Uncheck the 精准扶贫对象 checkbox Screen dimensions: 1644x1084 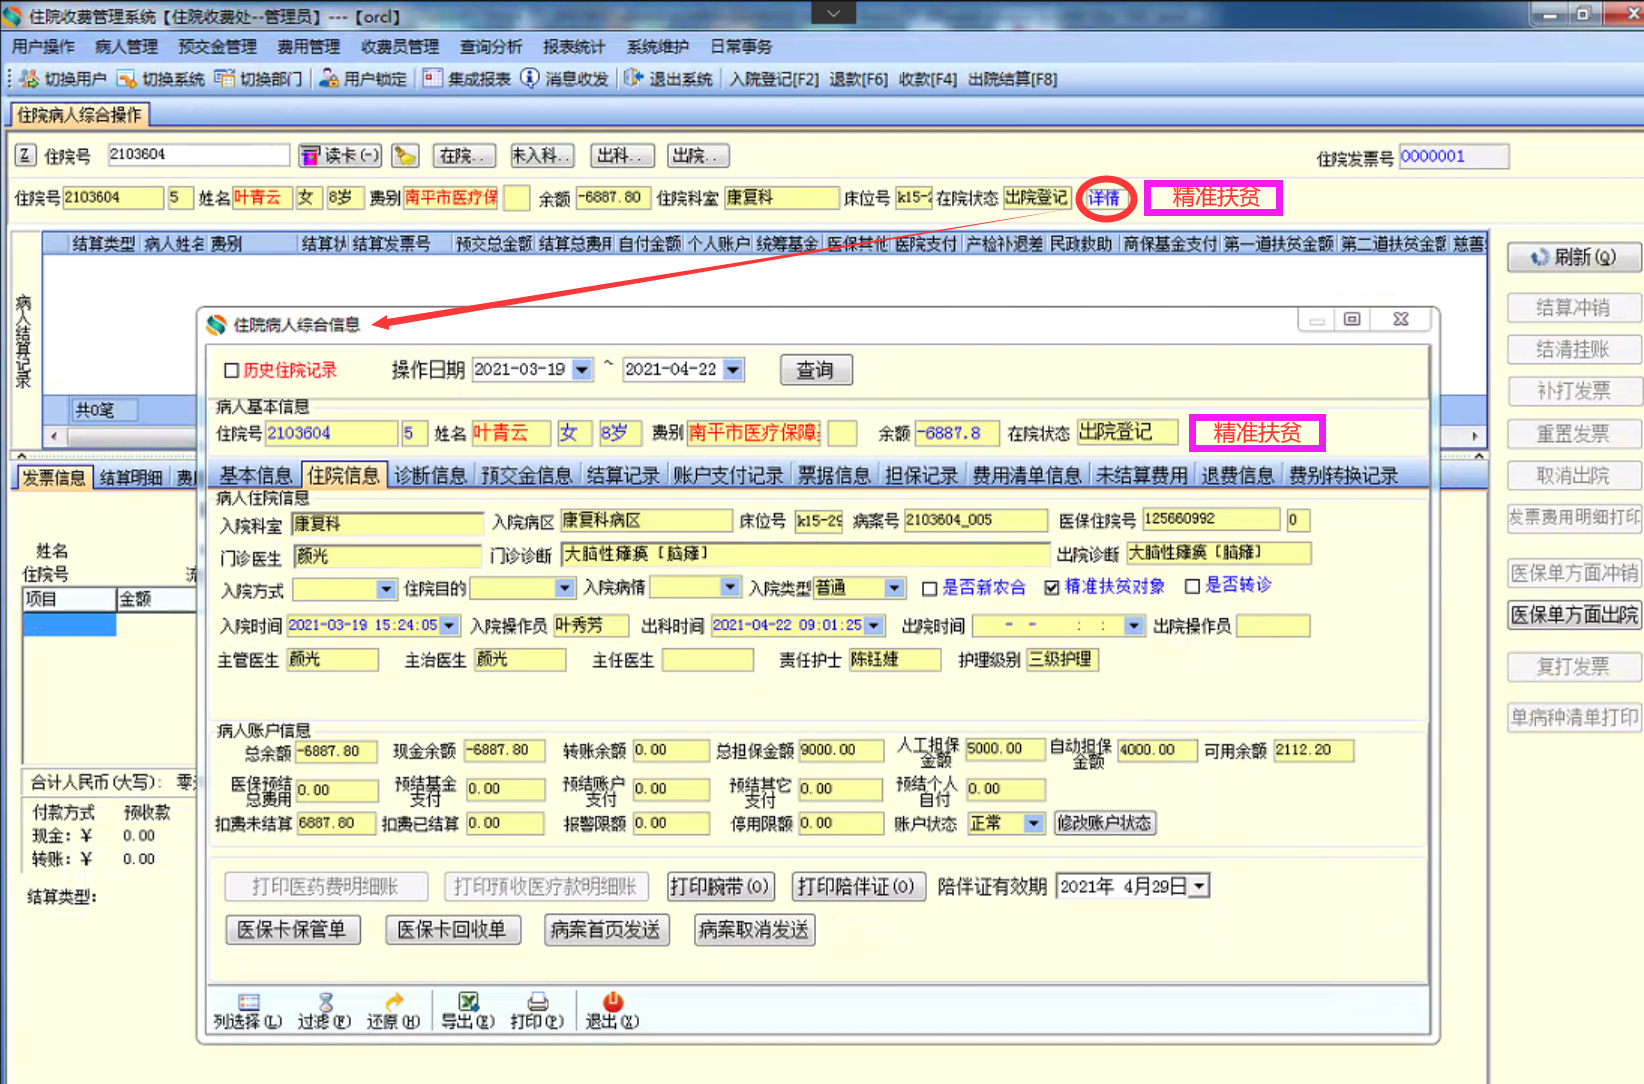pos(1052,588)
